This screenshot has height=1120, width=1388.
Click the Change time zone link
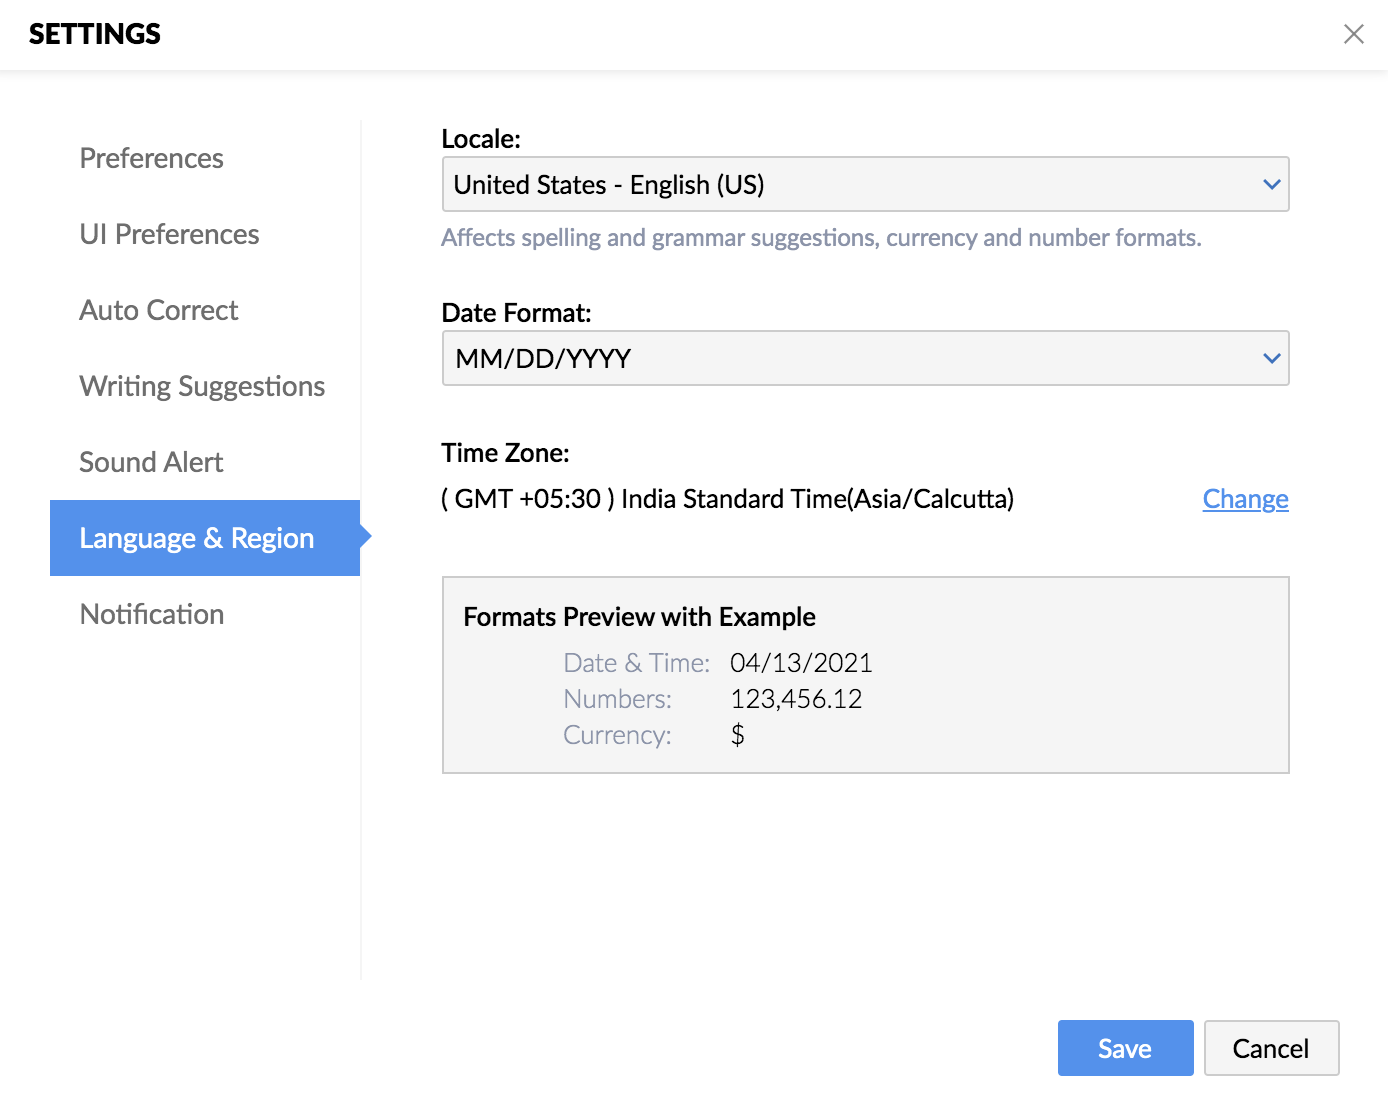pyautogui.click(x=1245, y=499)
